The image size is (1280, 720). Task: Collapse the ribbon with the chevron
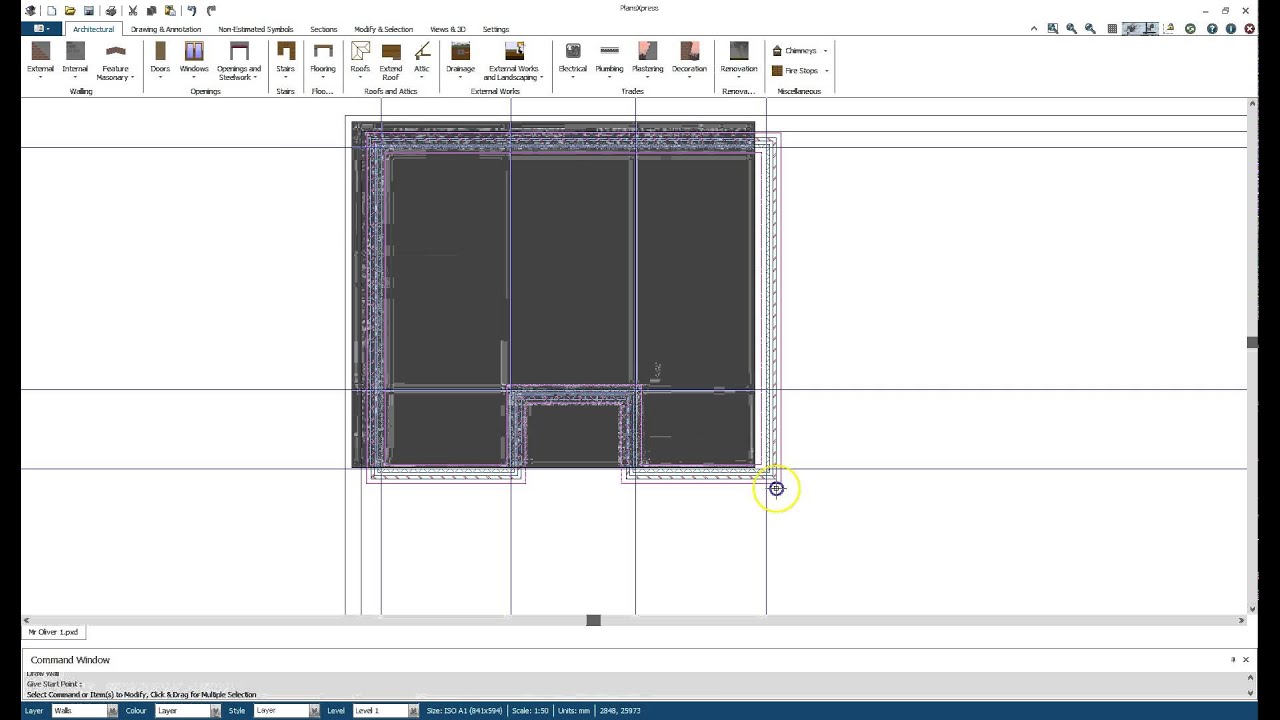pos(1034,29)
